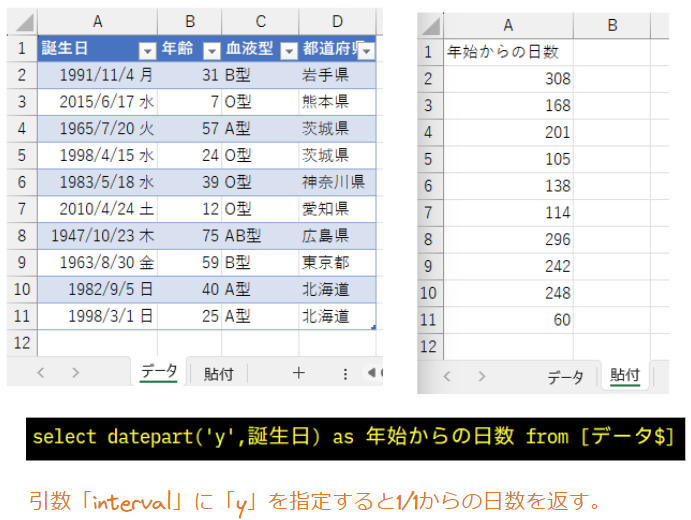Click the cell showing 248

pos(508,293)
